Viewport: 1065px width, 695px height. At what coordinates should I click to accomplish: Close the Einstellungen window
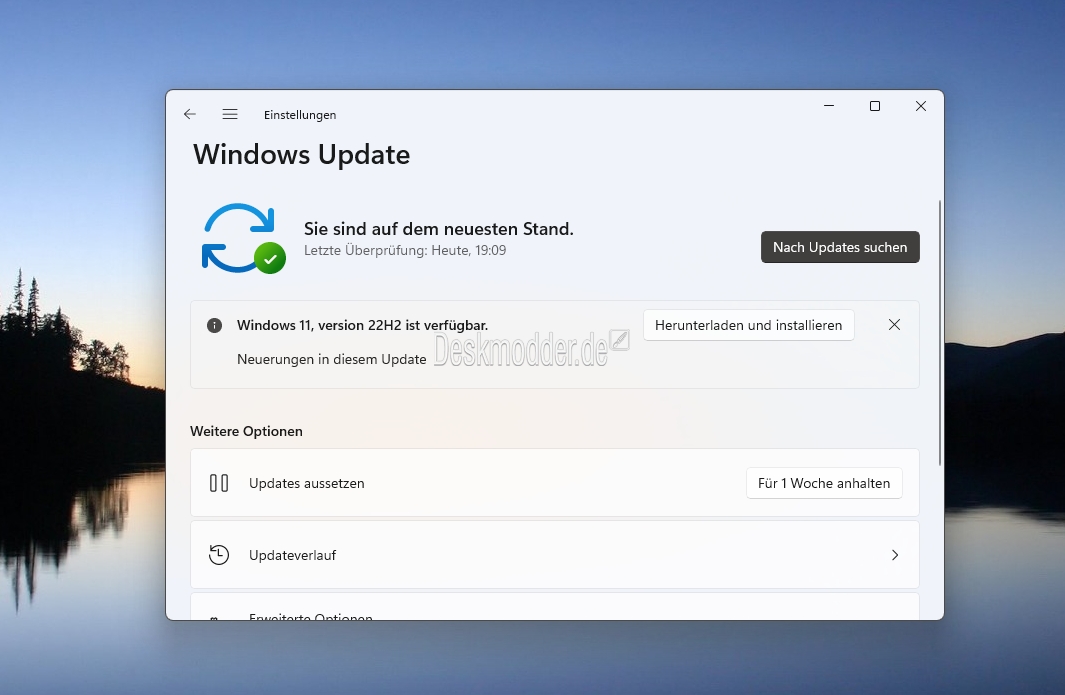pyautogui.click(x=920, y=106)
